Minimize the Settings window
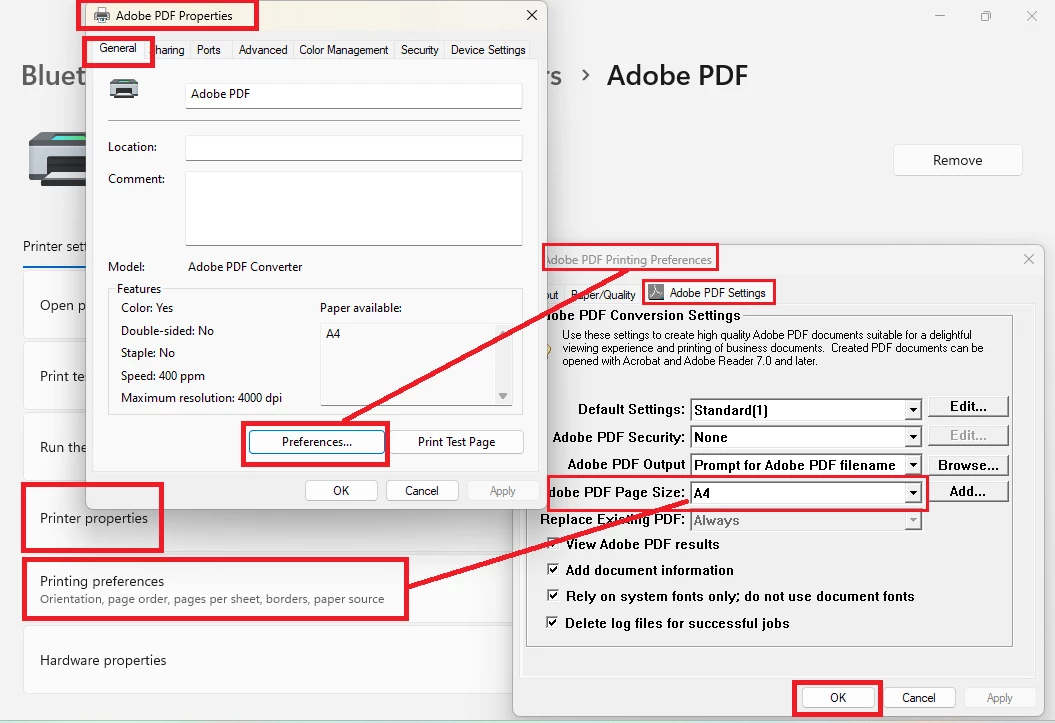 tap(940, 15)
